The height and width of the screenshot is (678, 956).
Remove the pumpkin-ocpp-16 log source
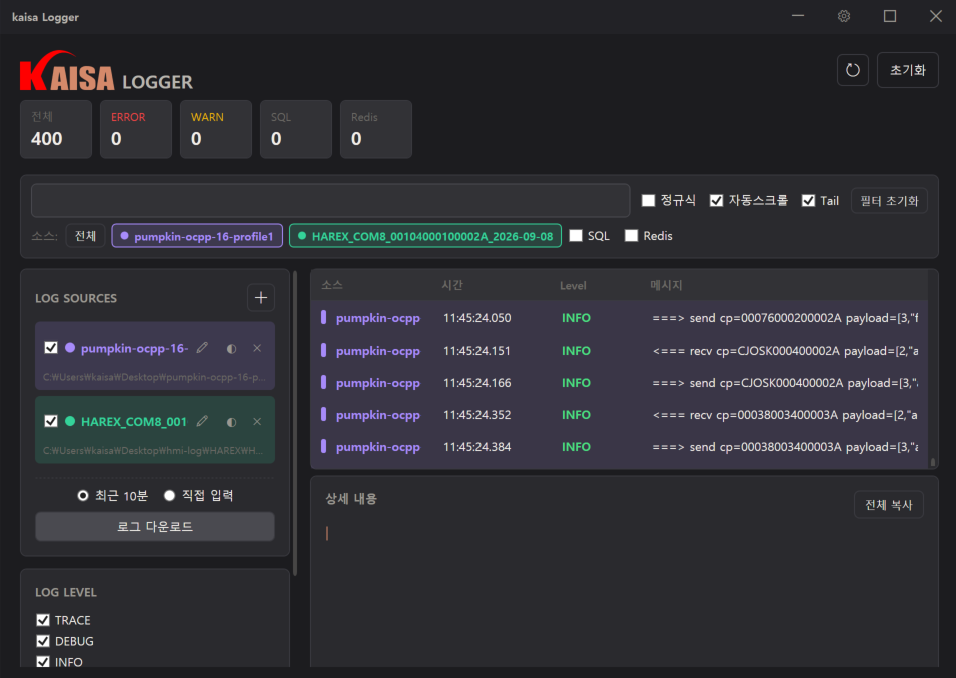257,348
